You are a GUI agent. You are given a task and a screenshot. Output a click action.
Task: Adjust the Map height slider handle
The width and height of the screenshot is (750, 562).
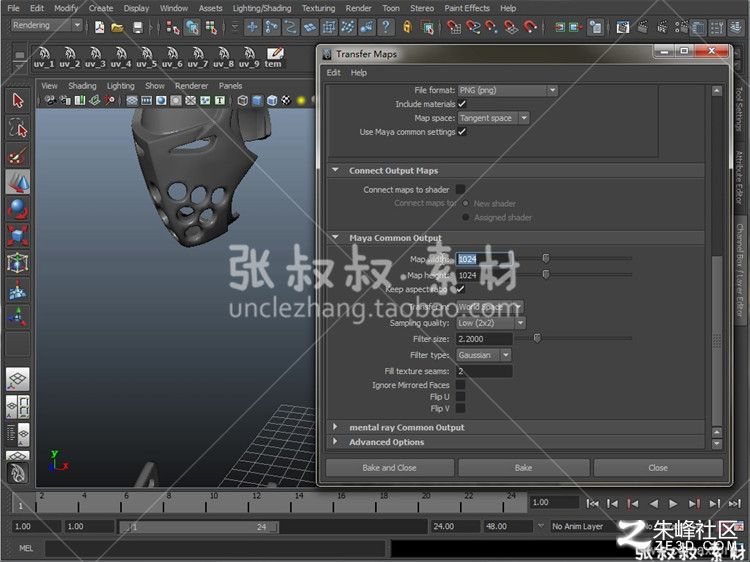tap(546, 275)
